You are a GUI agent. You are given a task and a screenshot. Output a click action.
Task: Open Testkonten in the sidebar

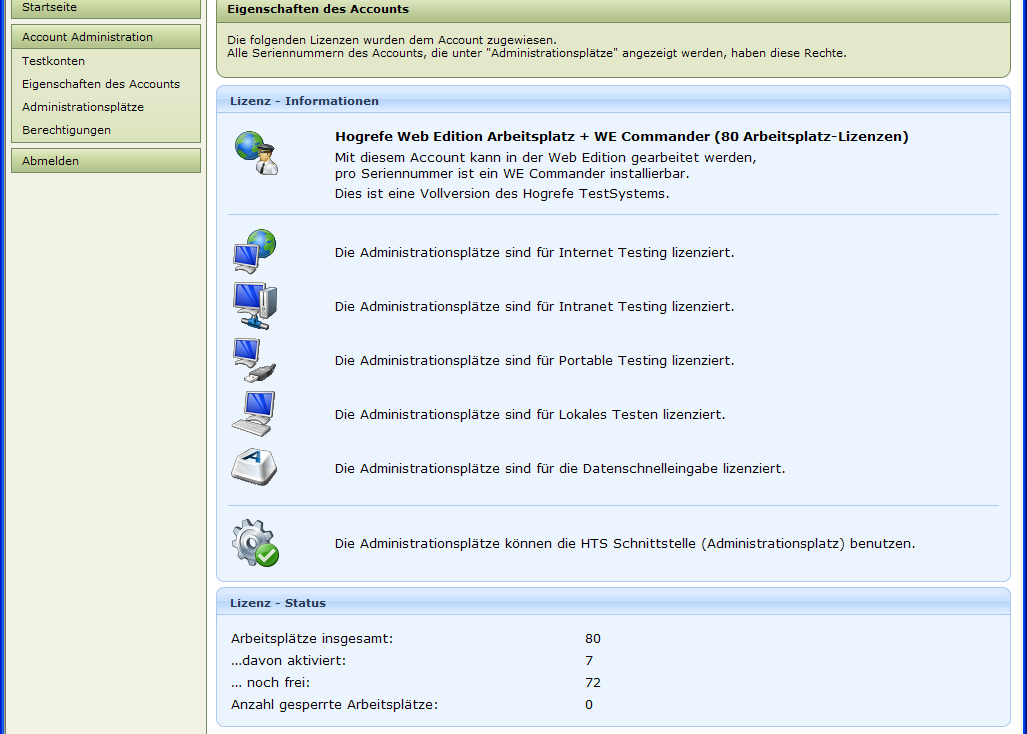click(53, 61)
